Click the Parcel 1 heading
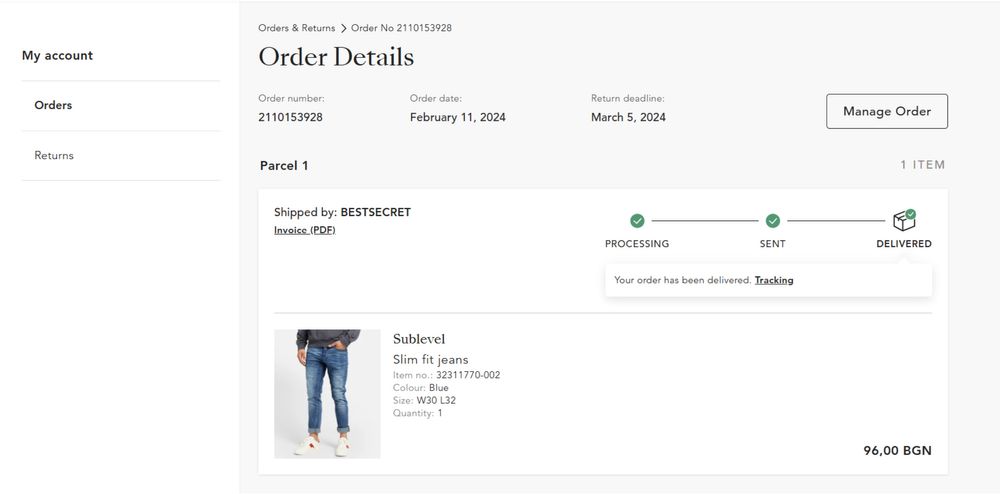Viewport: 1000px width, 494px height. coord(284,165)
